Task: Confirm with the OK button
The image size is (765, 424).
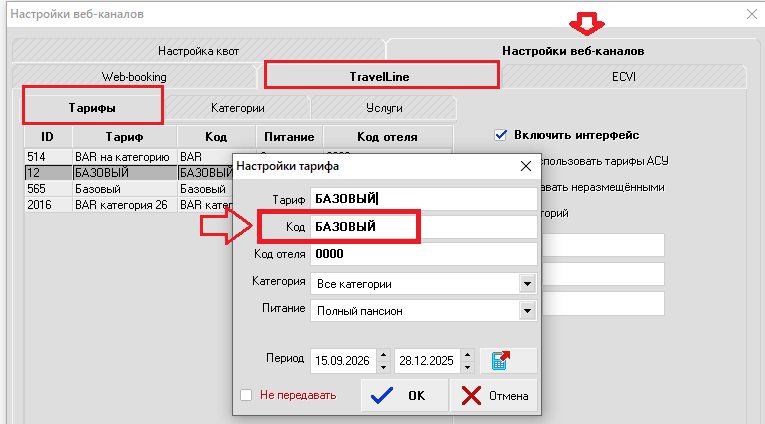Action: click(404, 395)
